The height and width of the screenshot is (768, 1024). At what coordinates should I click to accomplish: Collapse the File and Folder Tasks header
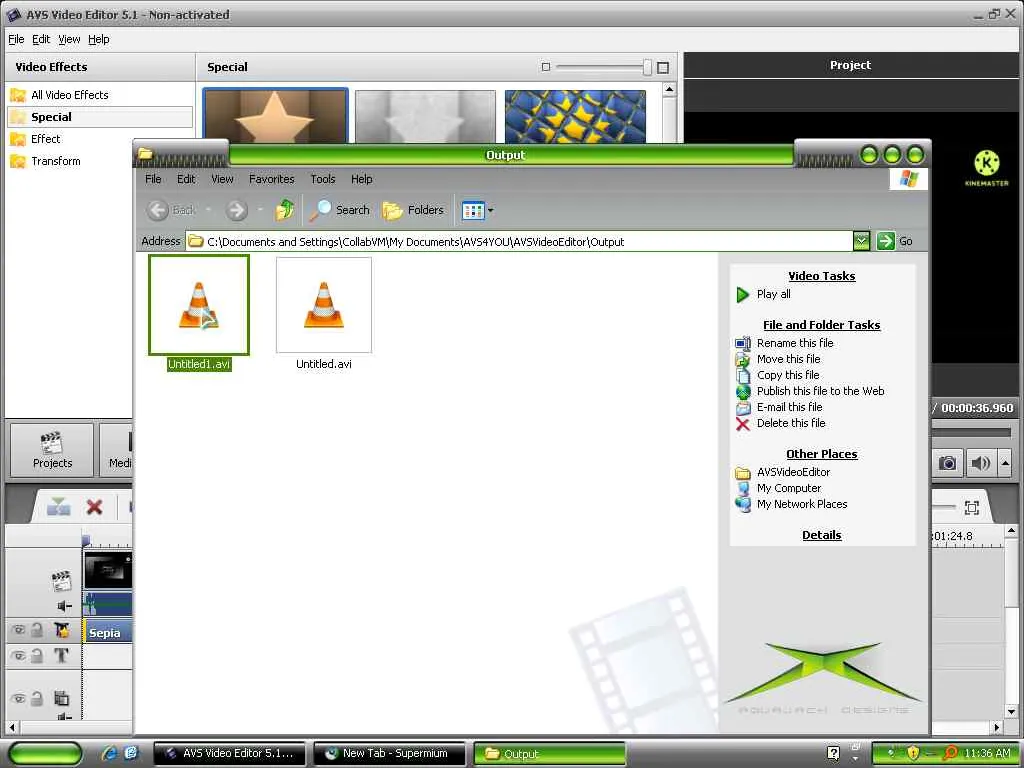pyautogui.click(x=822, y=325)
